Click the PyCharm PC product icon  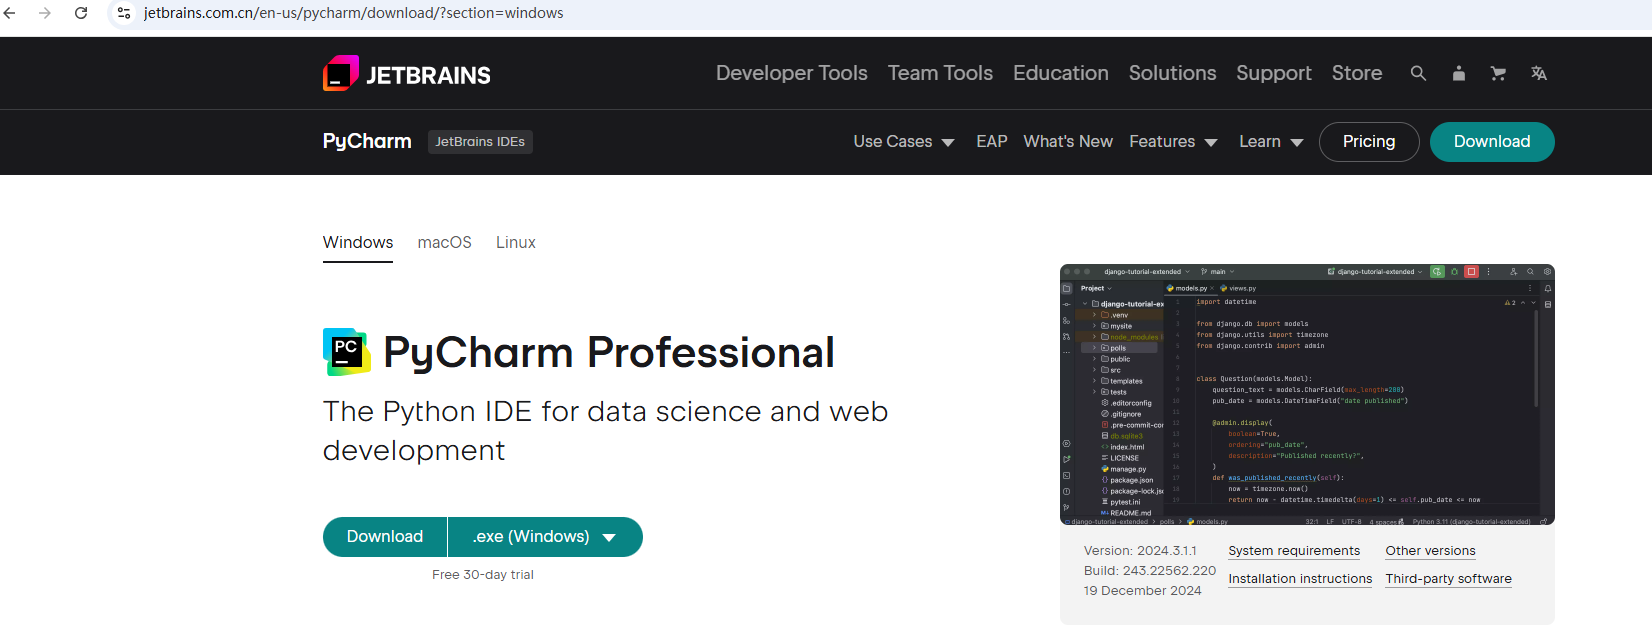(346, 352)
